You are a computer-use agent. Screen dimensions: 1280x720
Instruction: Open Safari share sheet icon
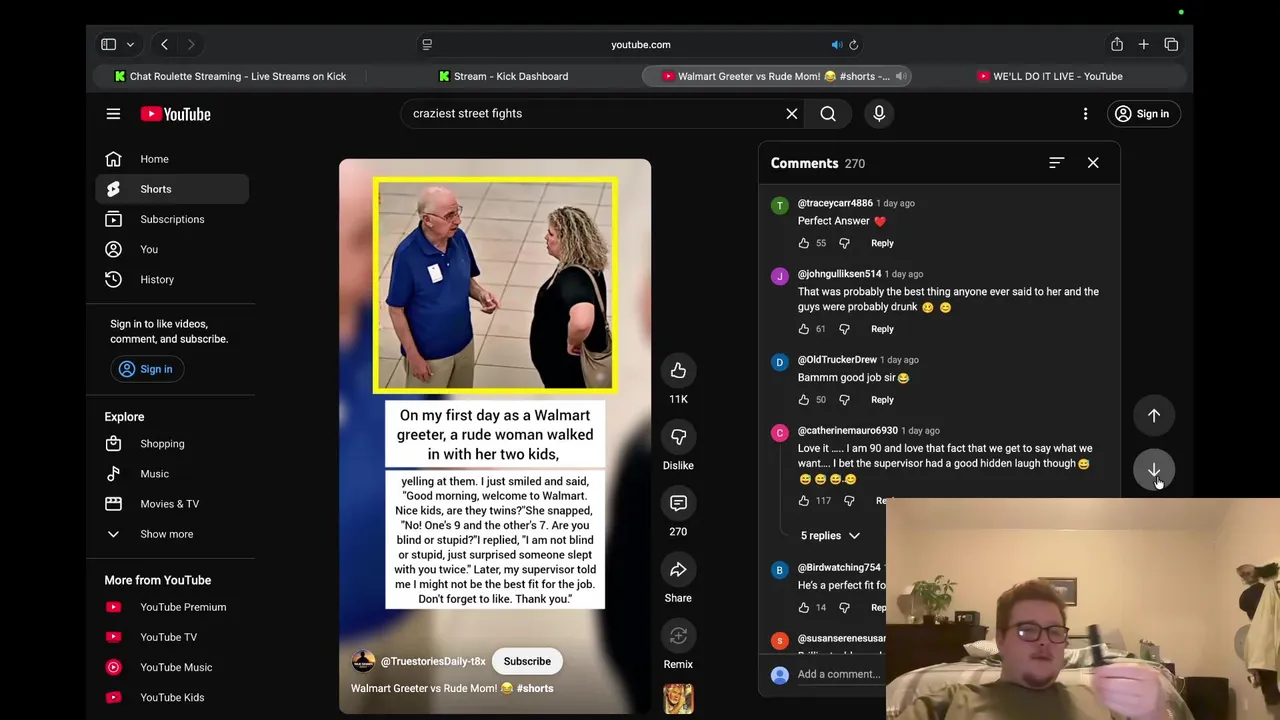(1117, 45)
